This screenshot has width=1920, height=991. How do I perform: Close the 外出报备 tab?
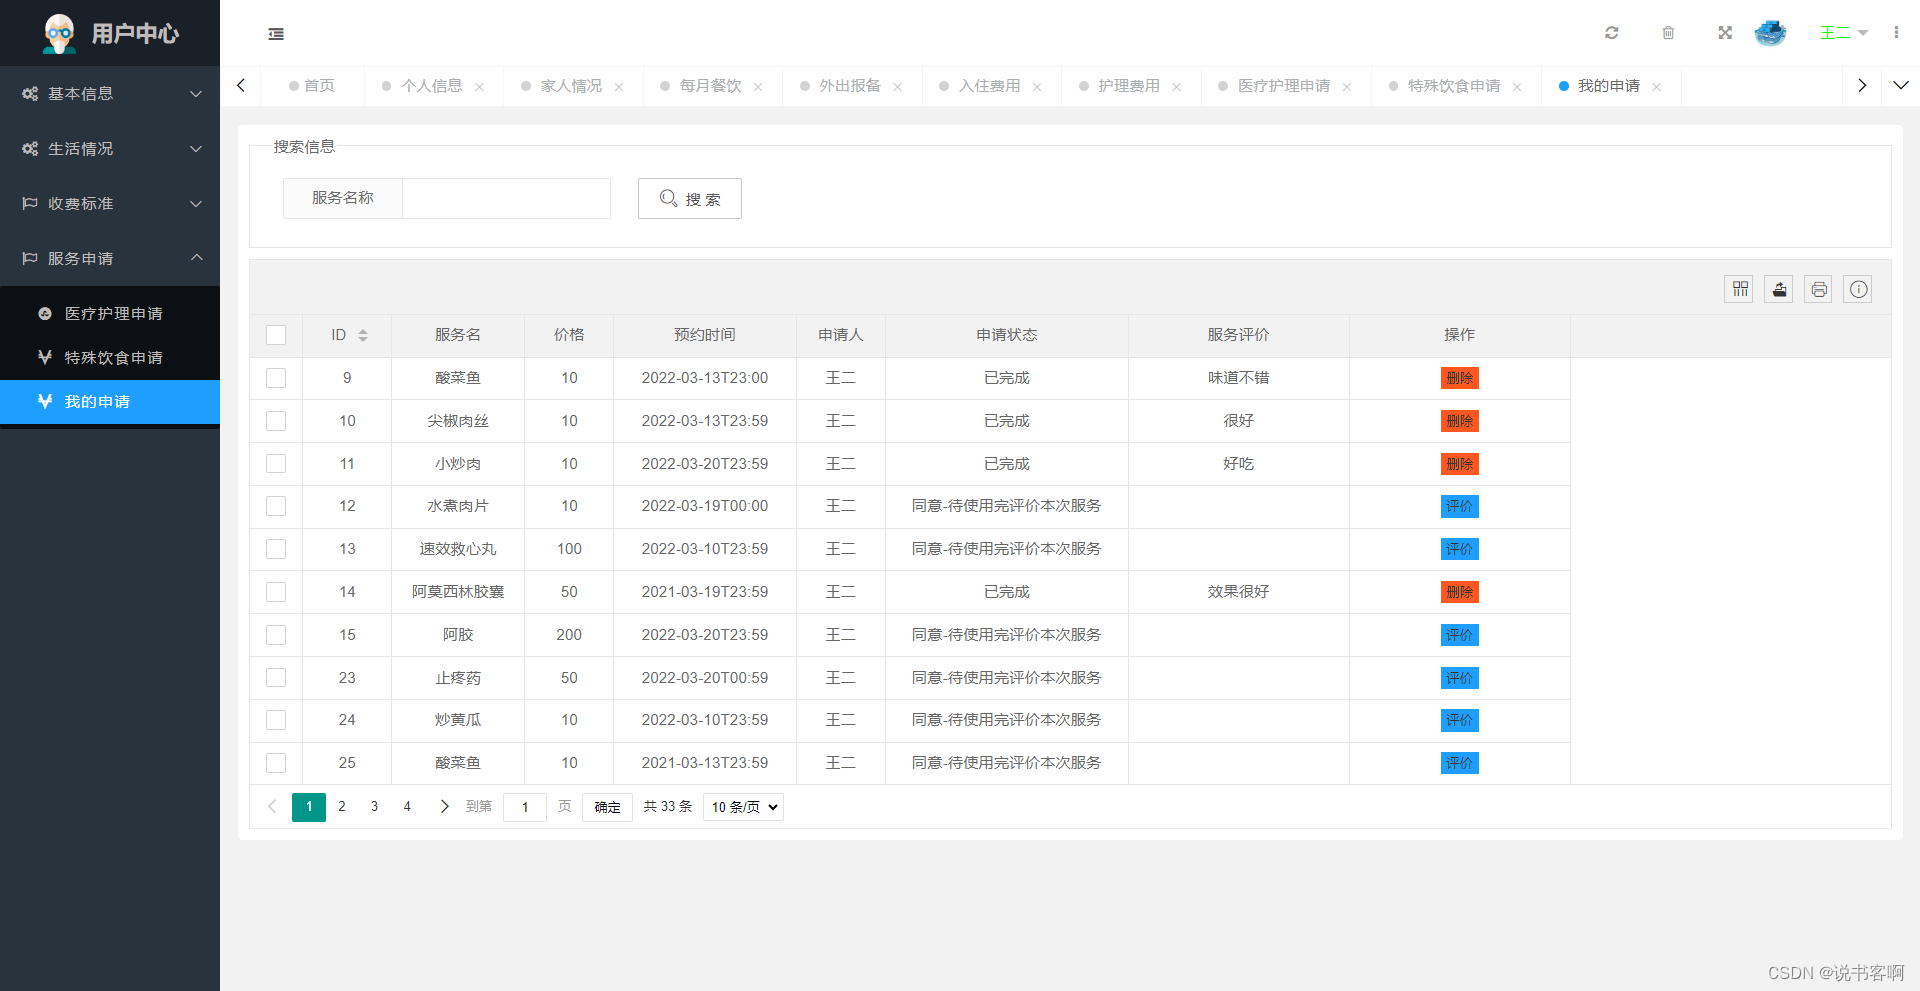pos(898,87)
